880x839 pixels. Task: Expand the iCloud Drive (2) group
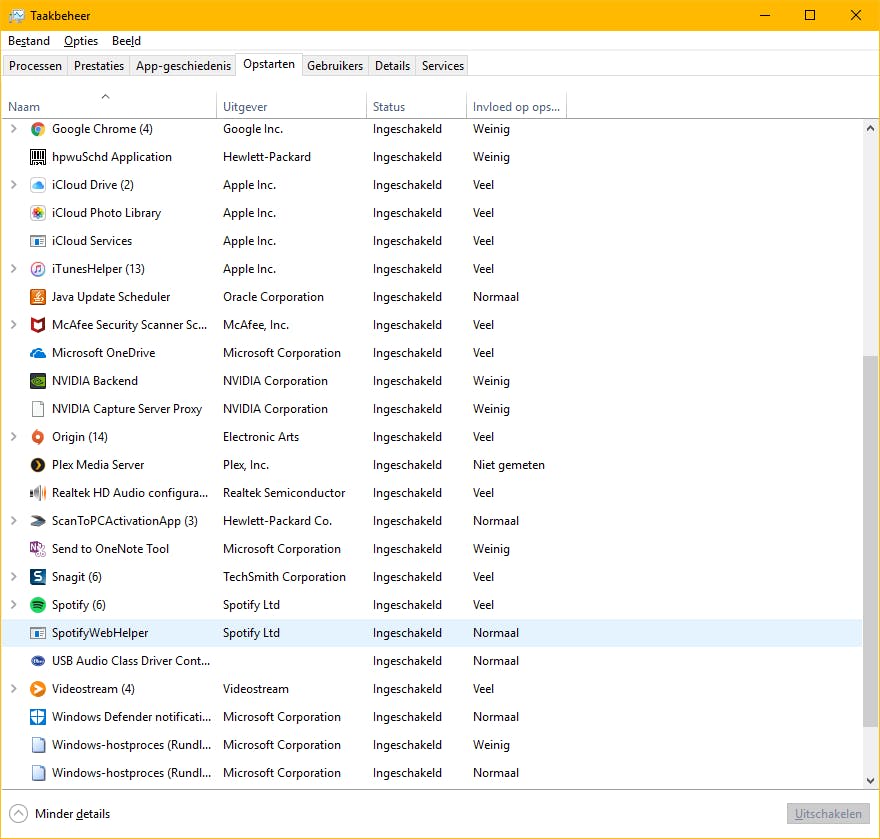pyautogui.click(x=14, y=185)
